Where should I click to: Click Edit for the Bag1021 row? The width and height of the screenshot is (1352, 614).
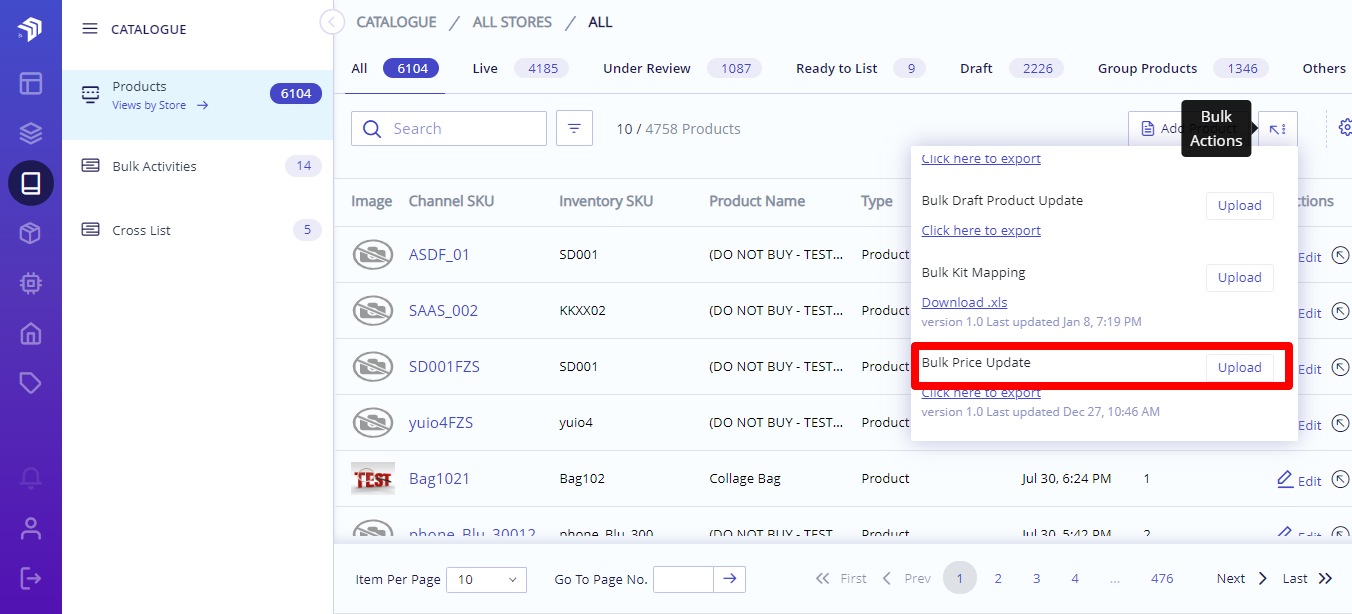[1299, 480]
